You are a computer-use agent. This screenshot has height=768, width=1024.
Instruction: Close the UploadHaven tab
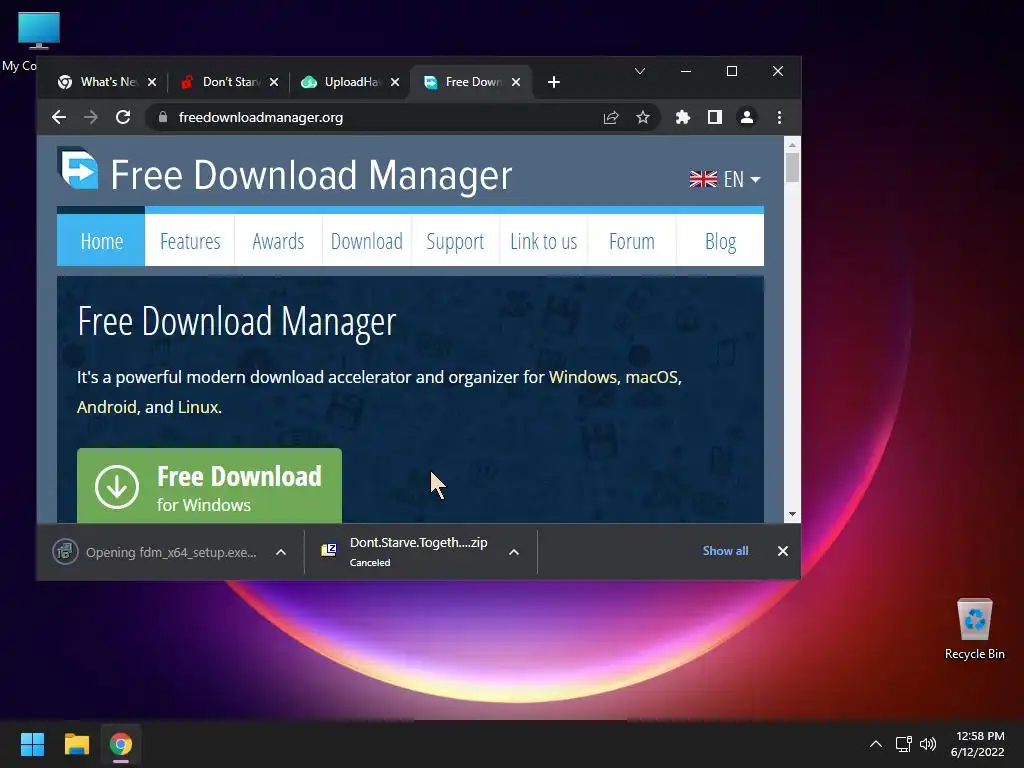click(x=395, y=82)
